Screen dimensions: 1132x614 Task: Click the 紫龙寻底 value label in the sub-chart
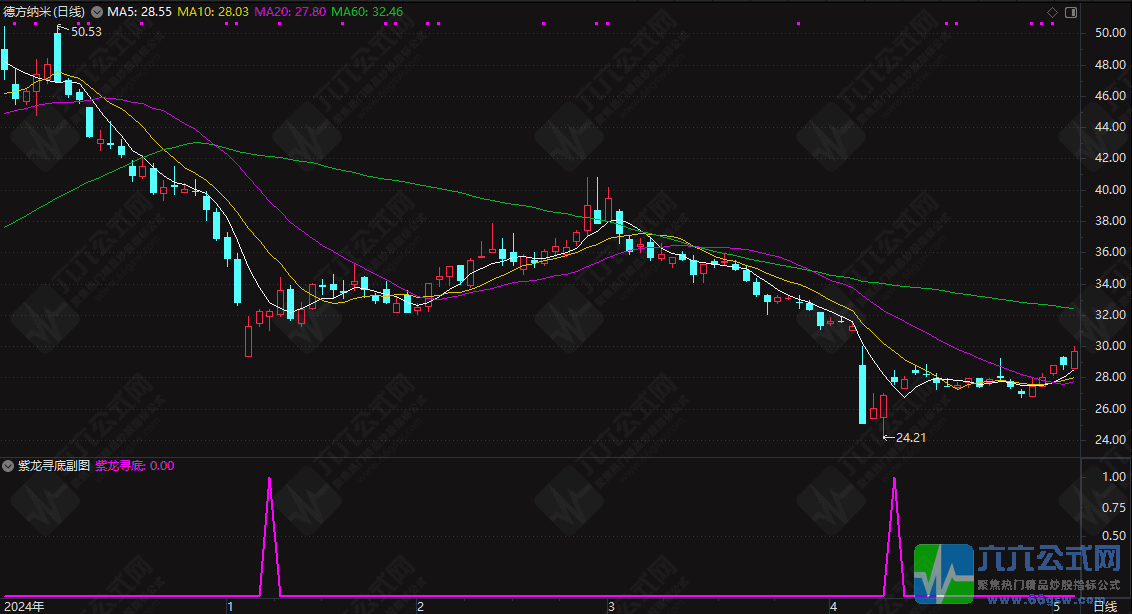135,466
